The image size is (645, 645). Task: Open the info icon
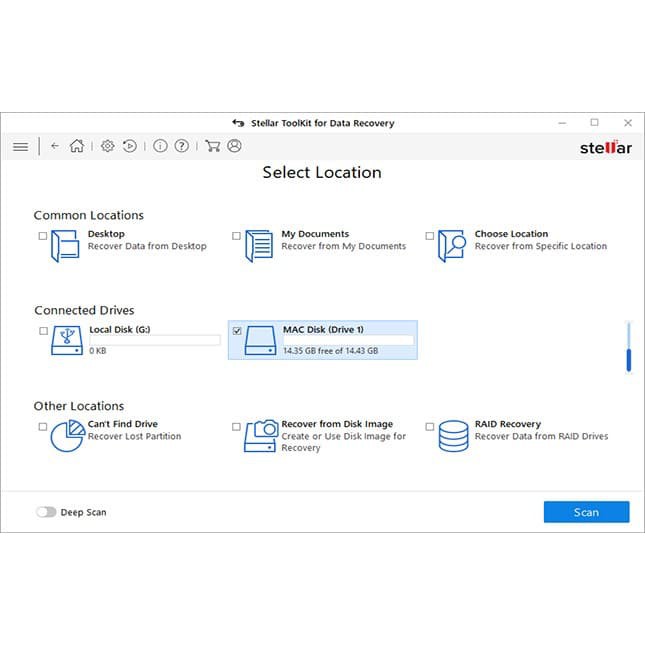click(160, 146)
